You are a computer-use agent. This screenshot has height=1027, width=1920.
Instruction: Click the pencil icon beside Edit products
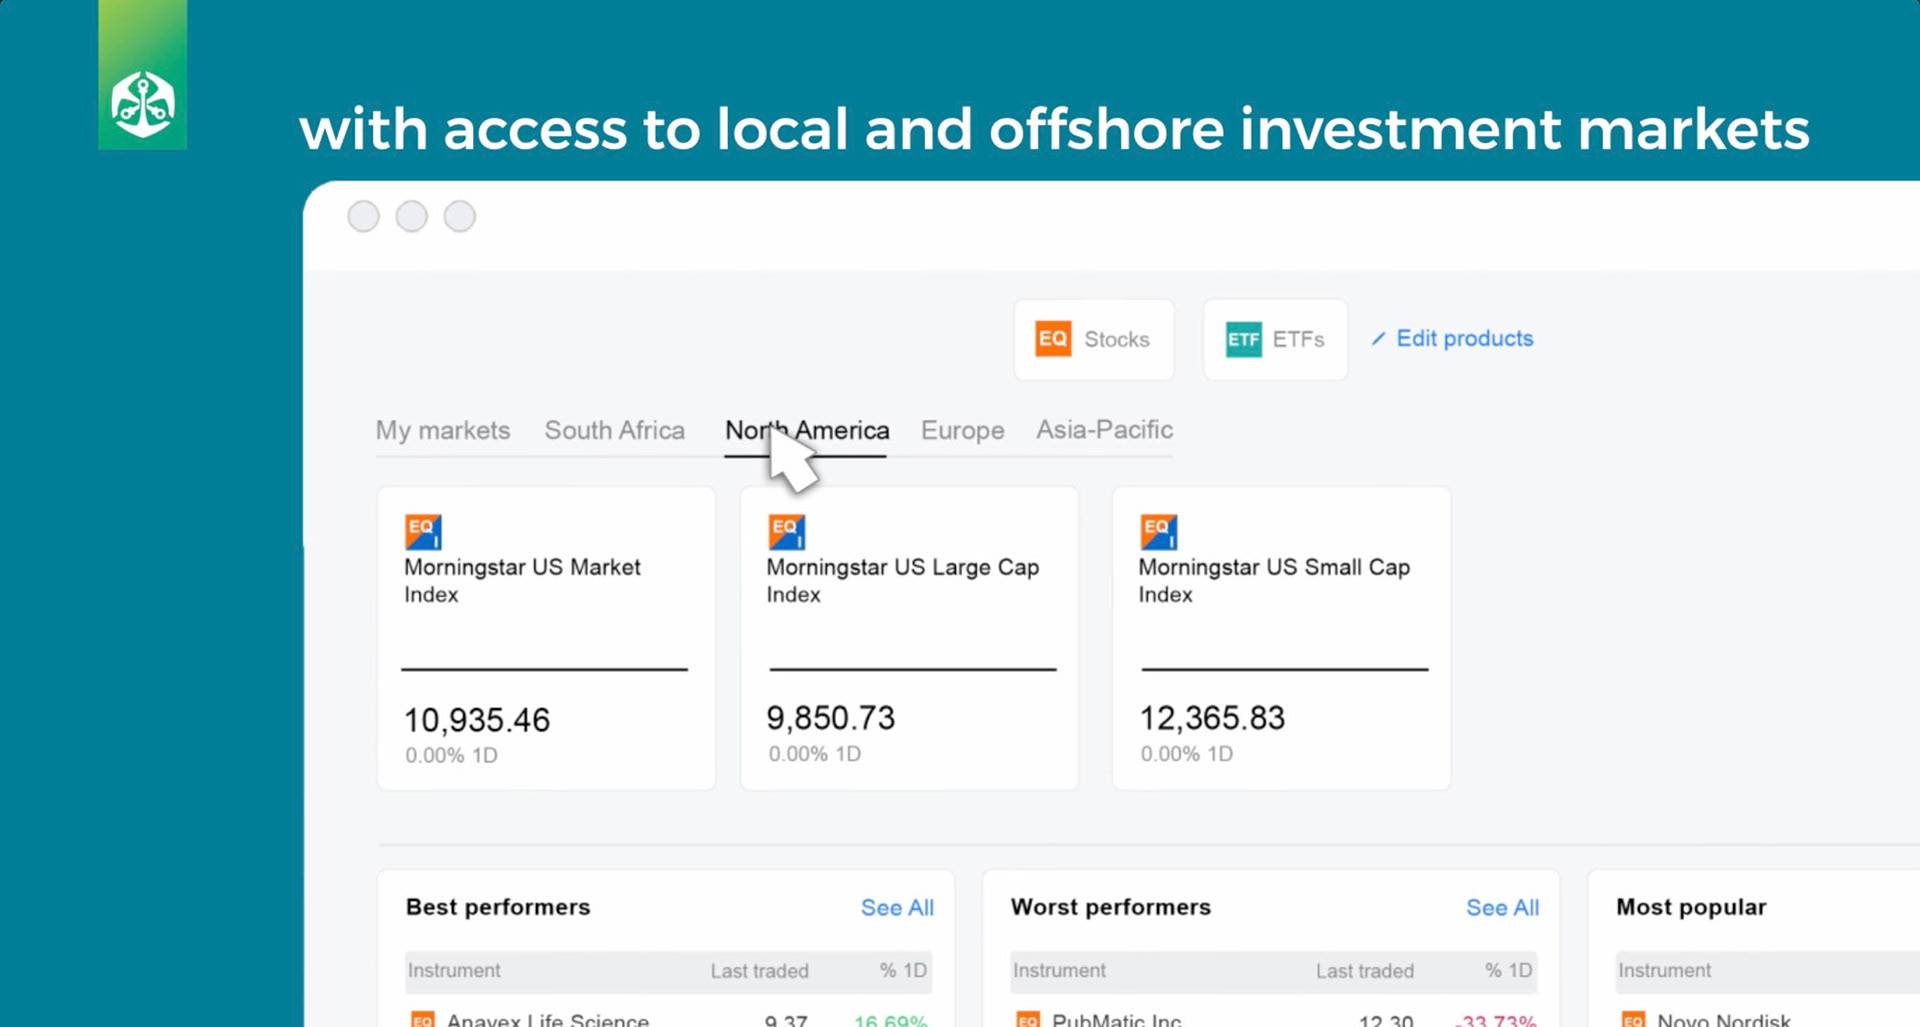(1378, 339)
